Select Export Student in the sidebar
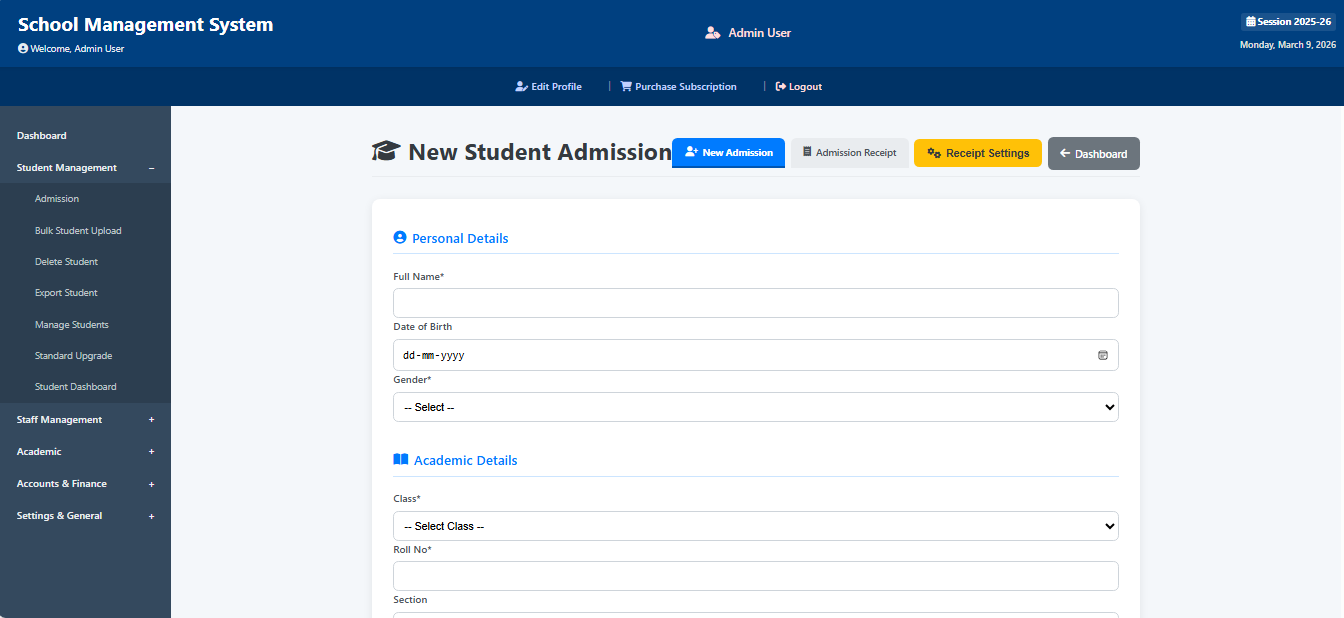This screenshot has width=1344, height=618. point(66,292)
